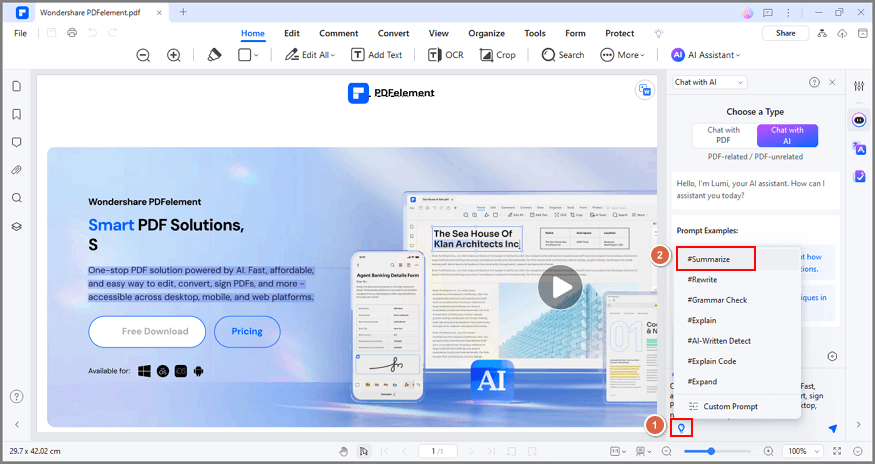The height and width of the screenshot is (464, 875).
Task: Open the bookmarks panel in left sidebar
Action: 17,114
